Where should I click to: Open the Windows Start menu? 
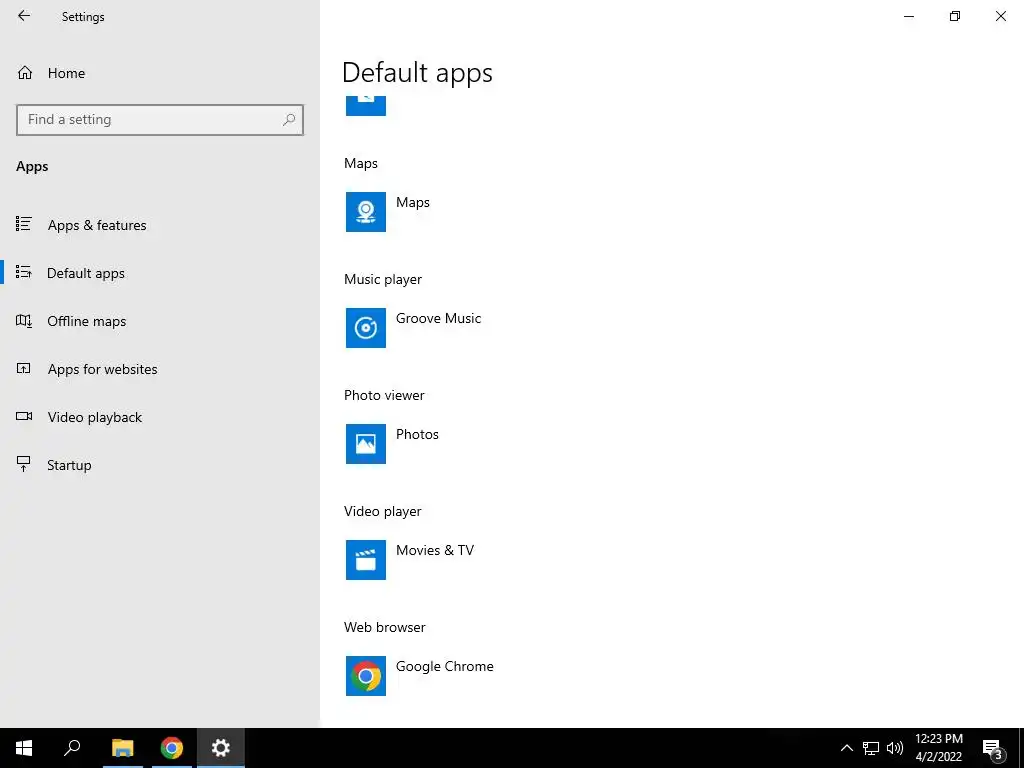(24, 748)
